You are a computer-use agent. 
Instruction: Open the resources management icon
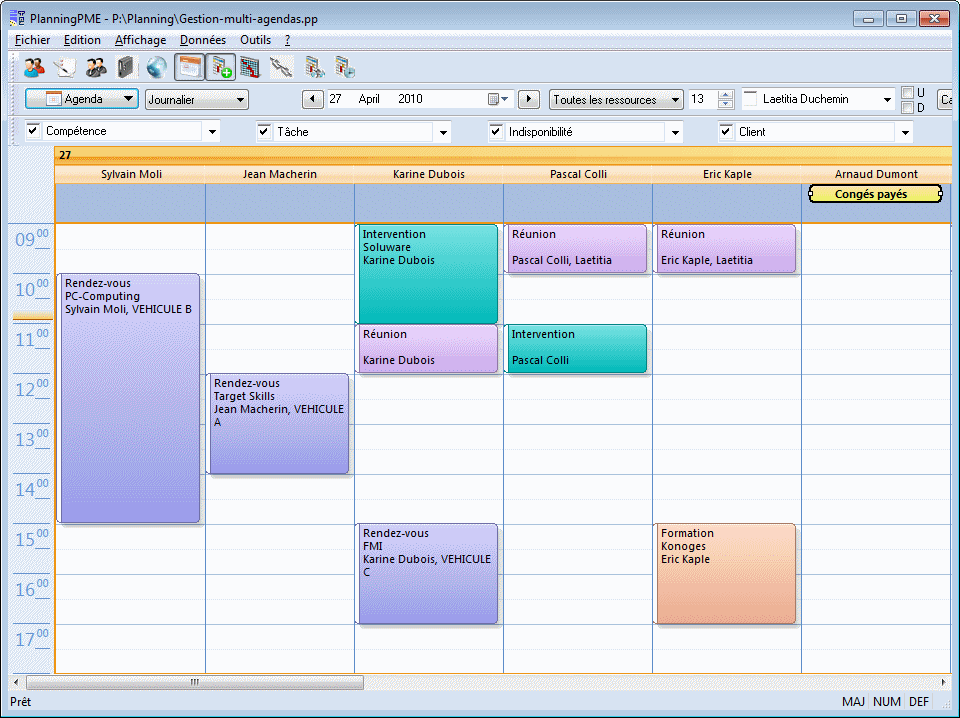click(x=93, y=67)
